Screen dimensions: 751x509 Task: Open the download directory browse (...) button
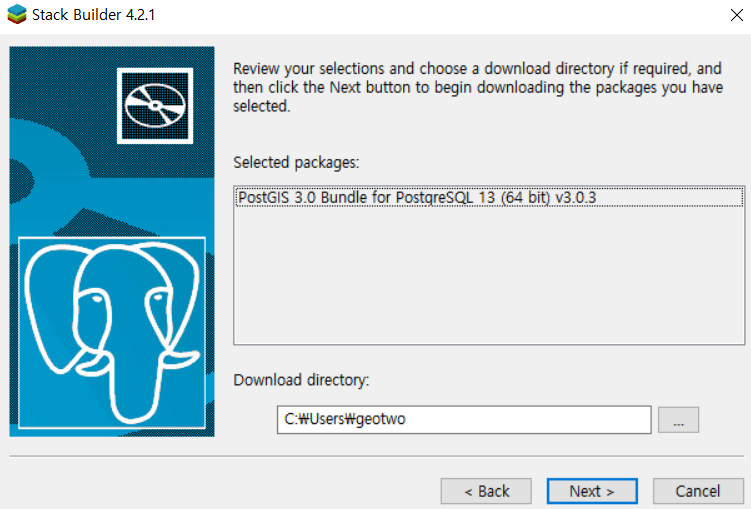pos(678,420)
